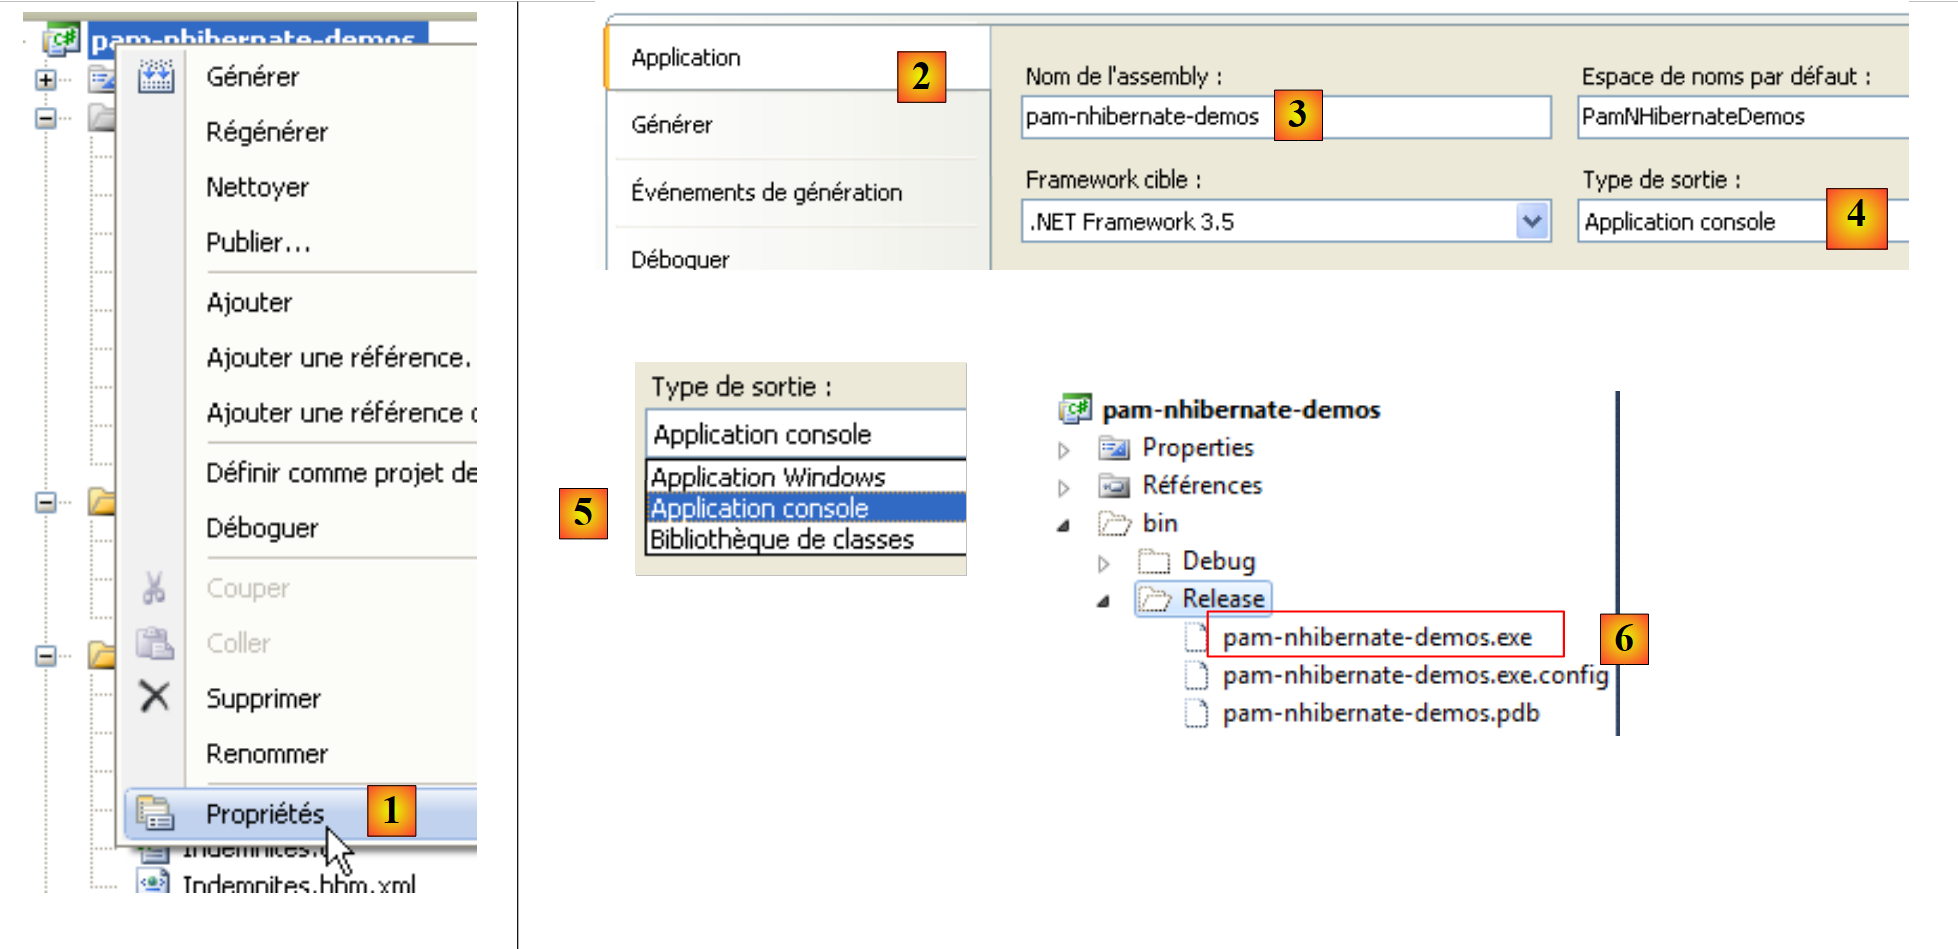
Task: Open the Framework cible dropdown arrow
Action: (x=1531, y=221)
